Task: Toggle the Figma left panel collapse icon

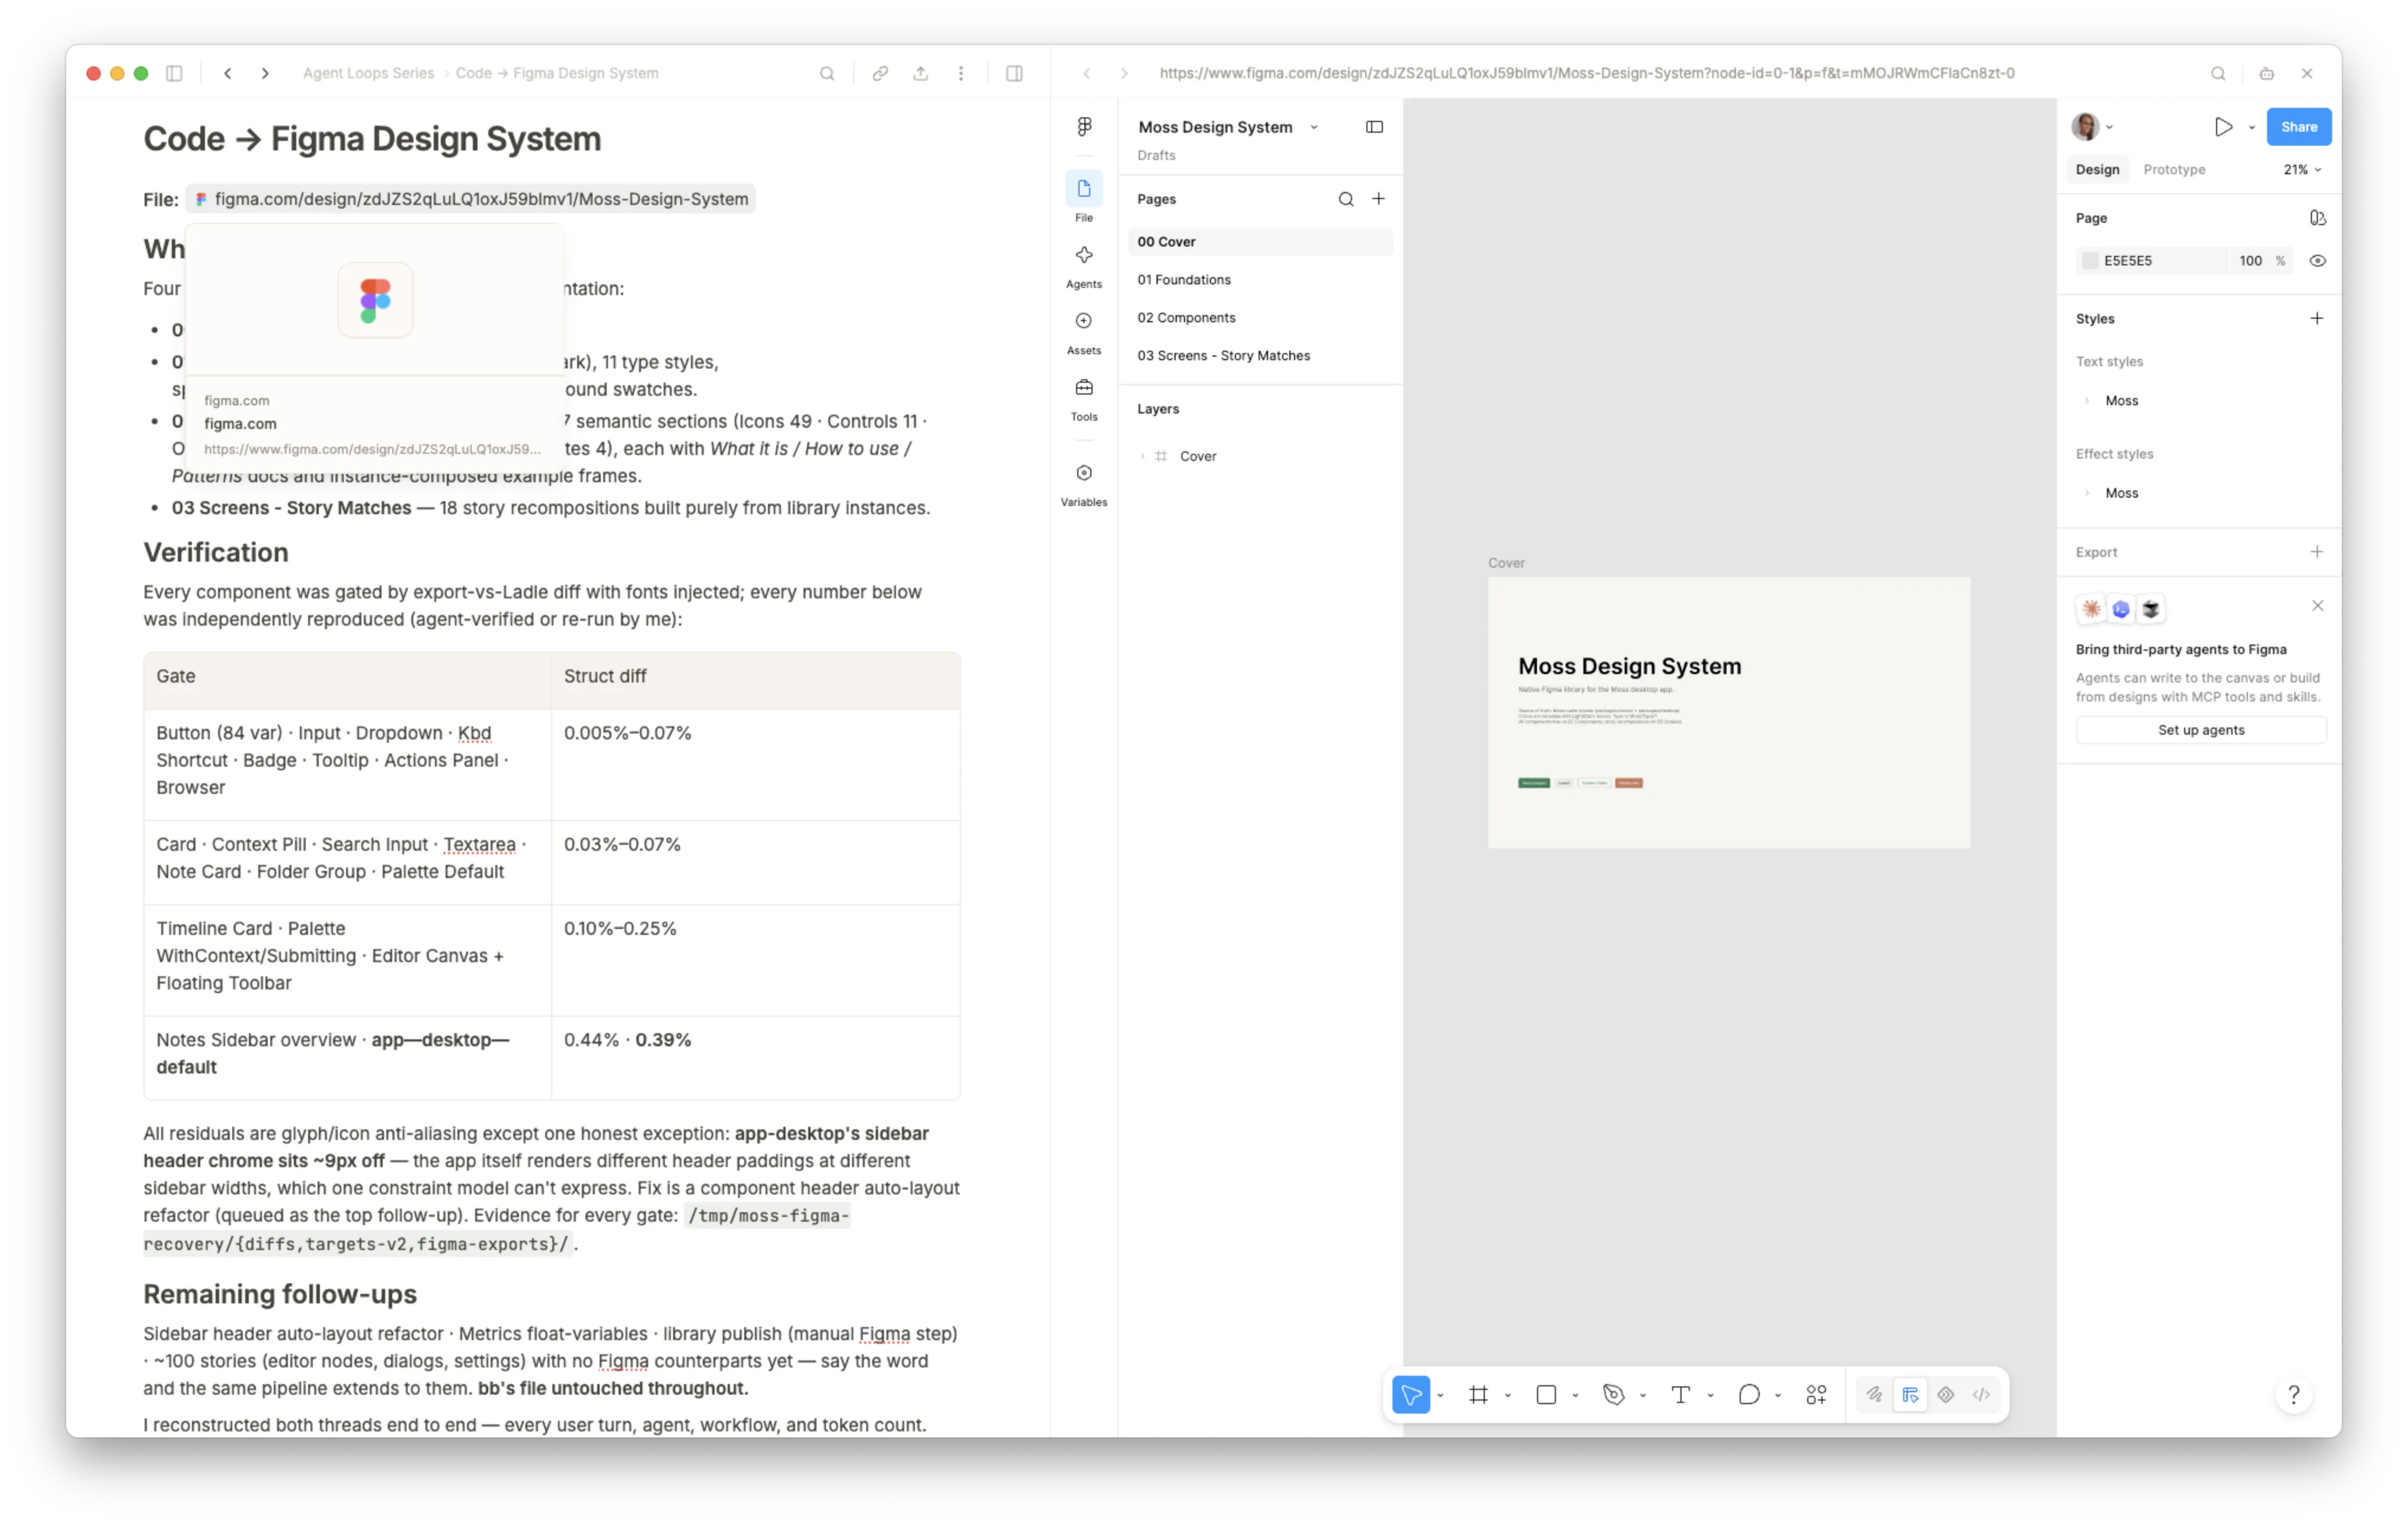Action: click(x=1374, y=127)
